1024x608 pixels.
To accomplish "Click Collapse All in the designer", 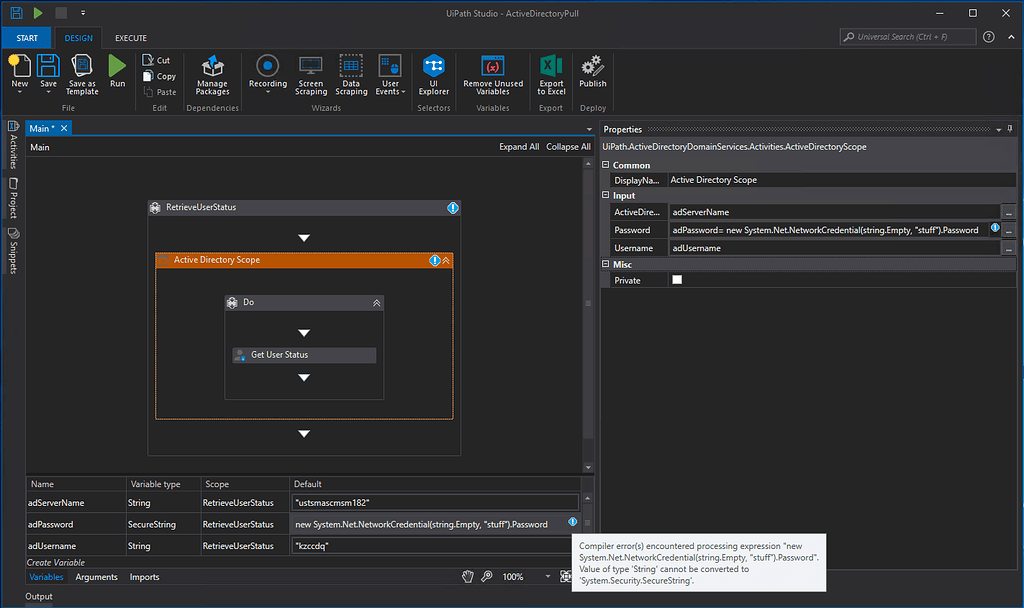I will [x=568, y=147].
